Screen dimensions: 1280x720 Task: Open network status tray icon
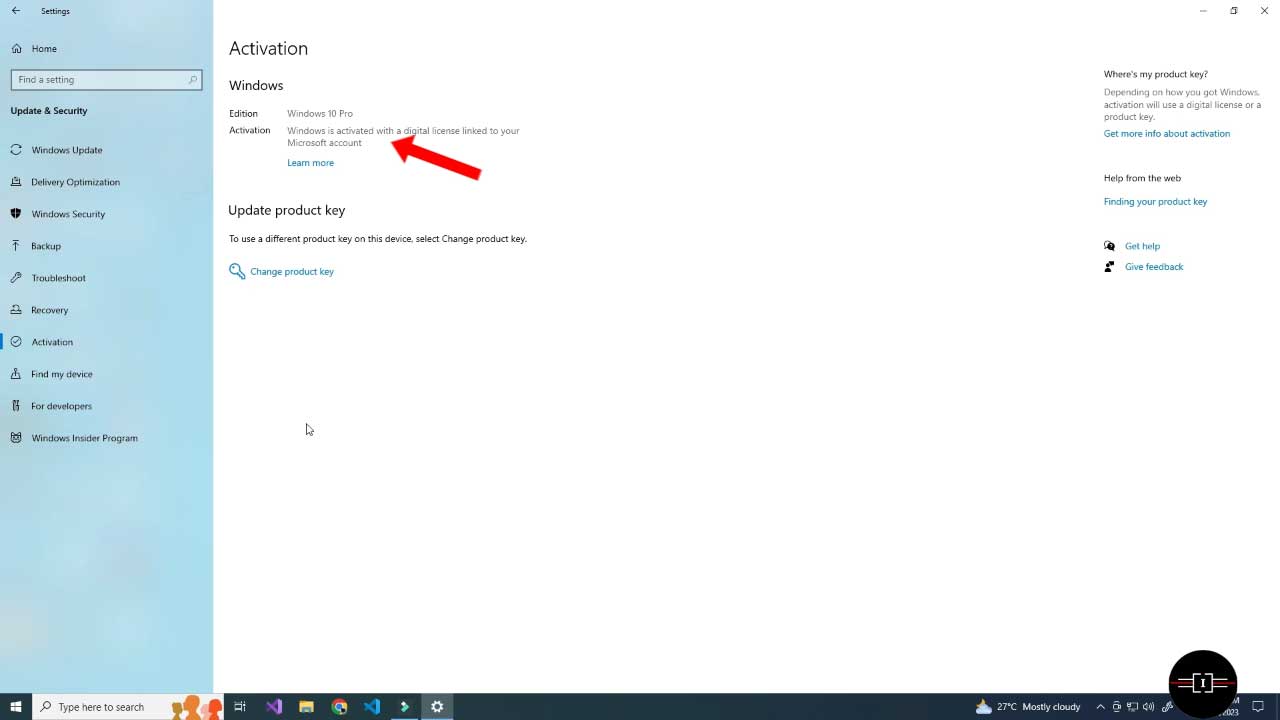1133,707
